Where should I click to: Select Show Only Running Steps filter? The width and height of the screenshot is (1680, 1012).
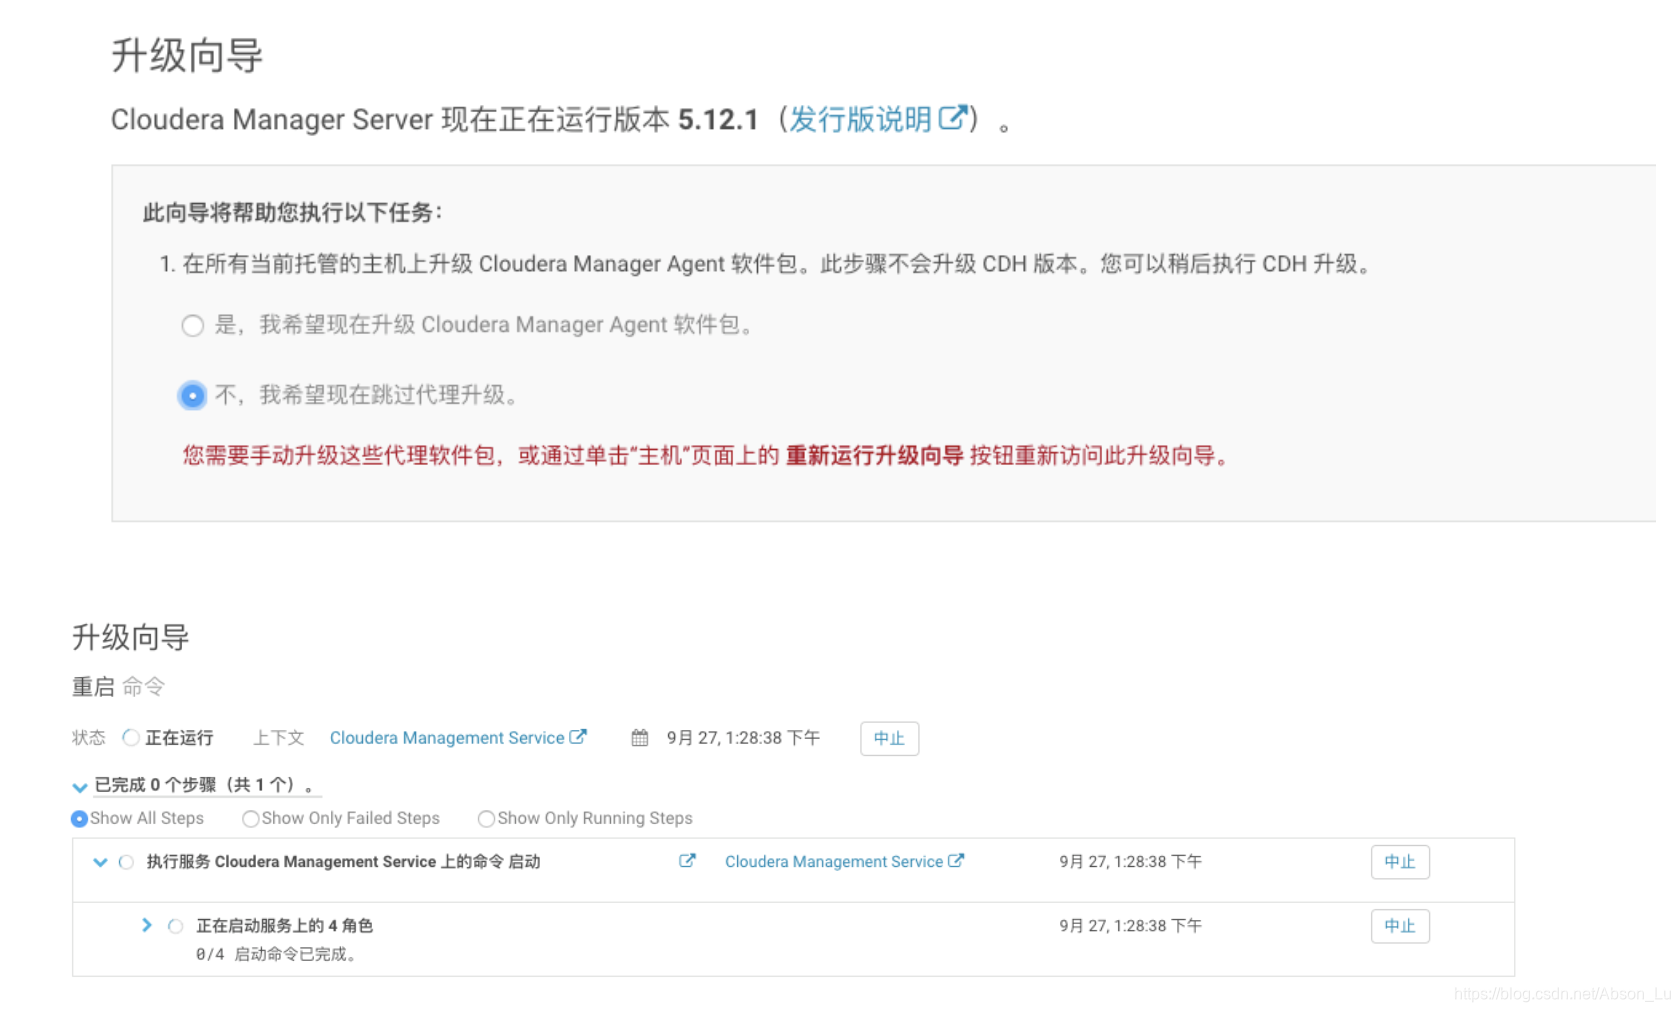point(486,819)
